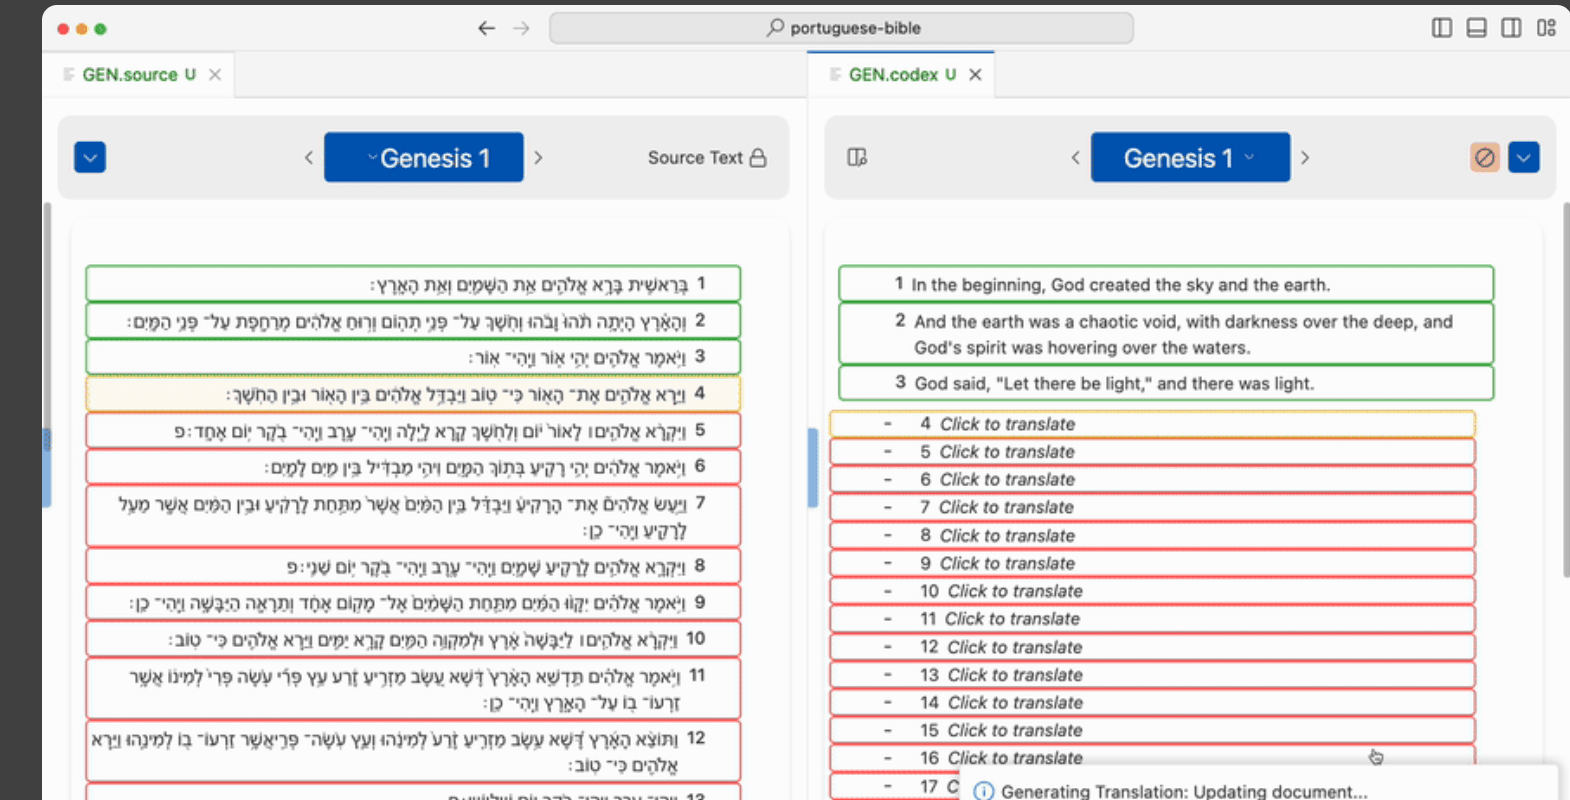The width and height of the screenshot is (1570, 800).
Task: Click to translate verse 9
Action: 1153,563
